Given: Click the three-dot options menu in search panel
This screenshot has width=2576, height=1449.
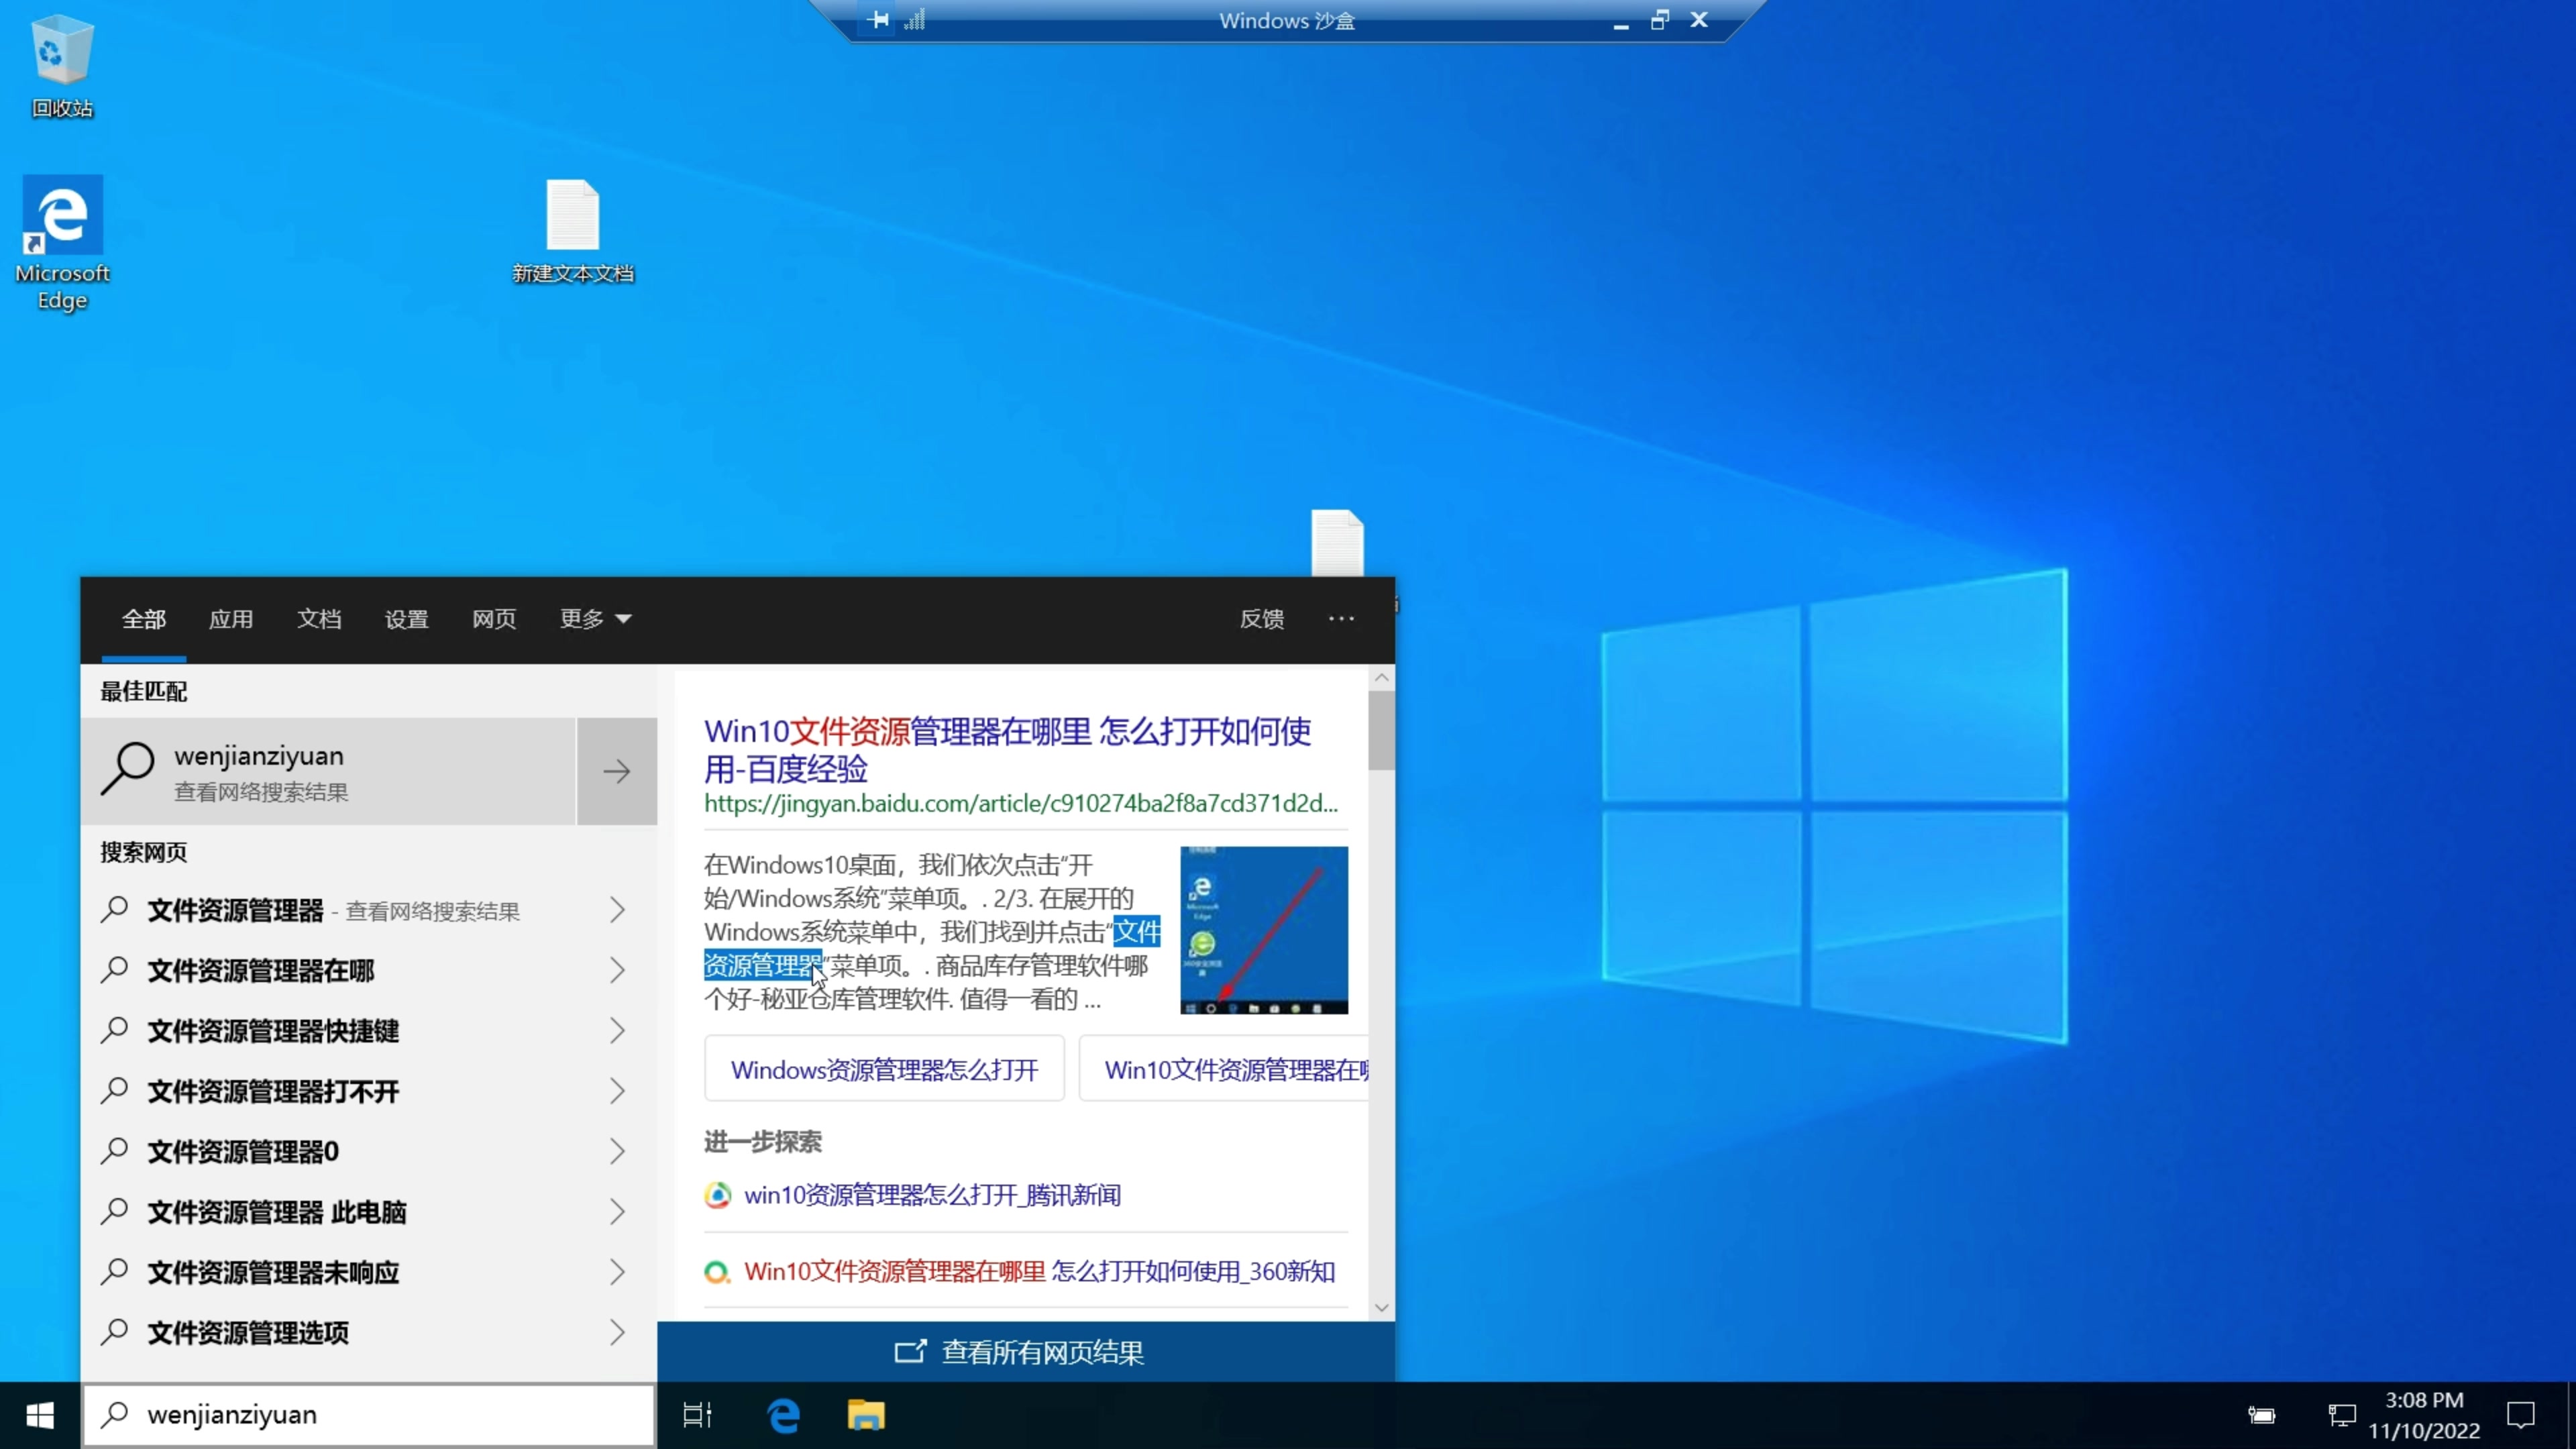Looking at the screenshot, I should tap(1341, 618).
